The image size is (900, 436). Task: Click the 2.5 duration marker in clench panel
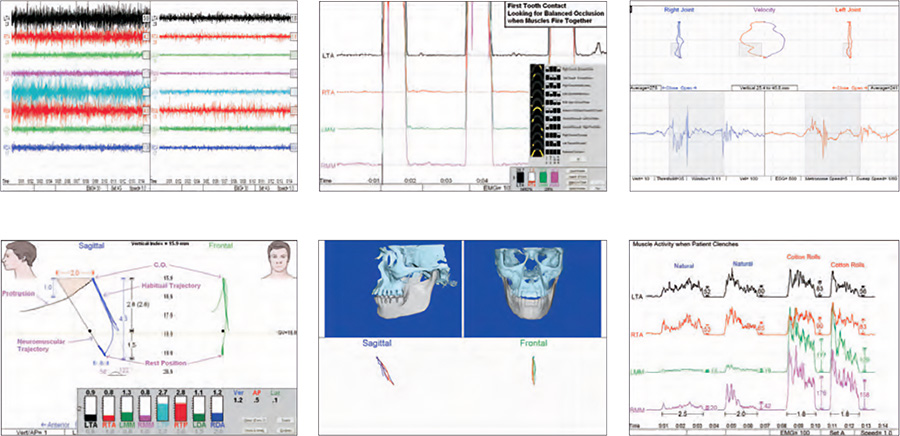pos(682,414)
